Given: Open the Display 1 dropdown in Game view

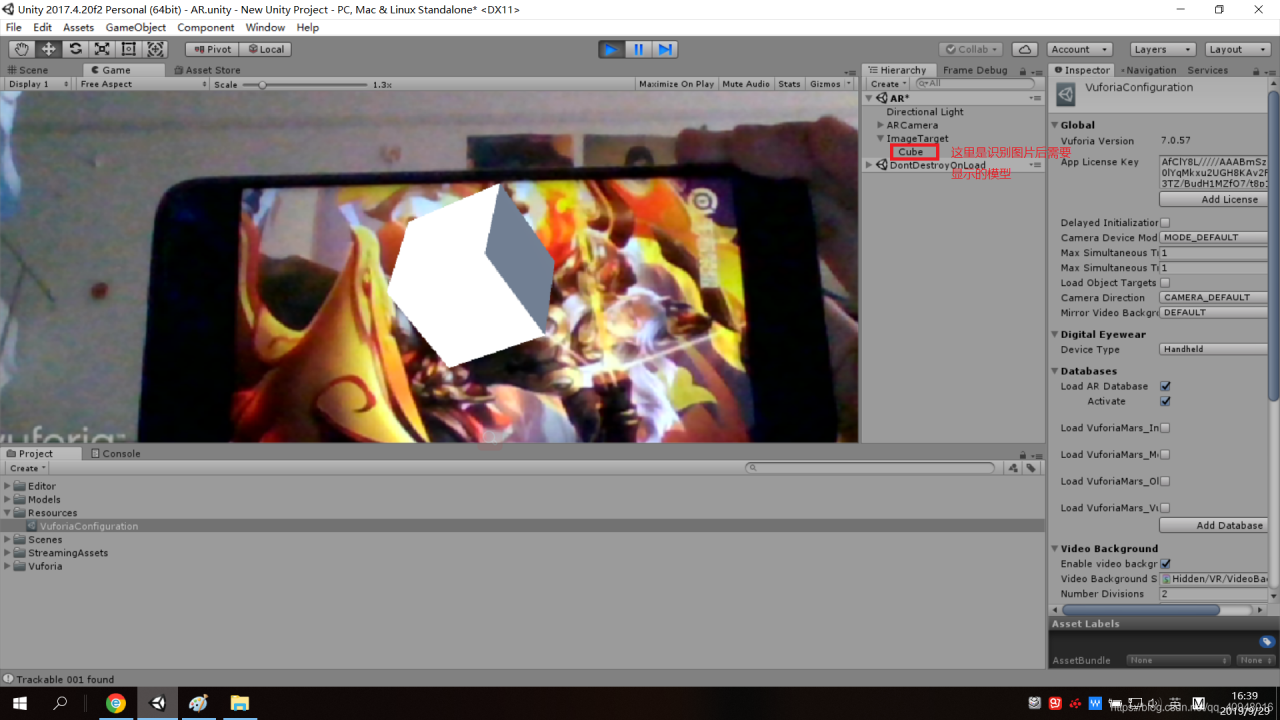Looking at the screenshot, I should 38,84.
